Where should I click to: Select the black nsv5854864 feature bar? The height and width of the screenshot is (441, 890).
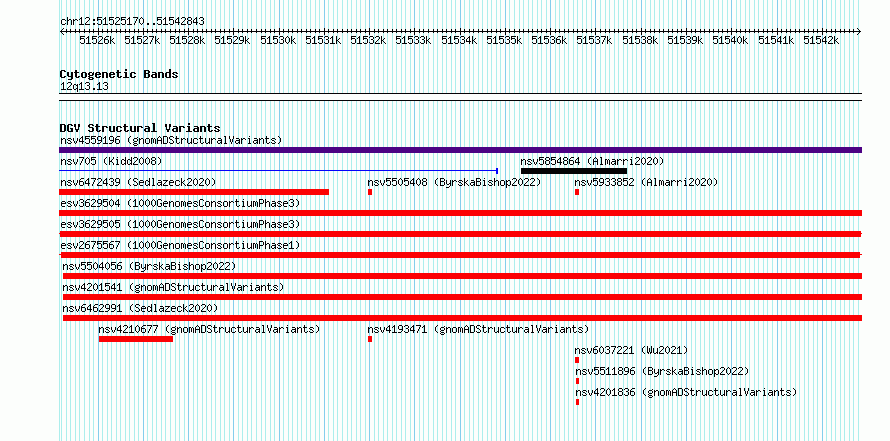pyautogui.click(x=574, y=171)
